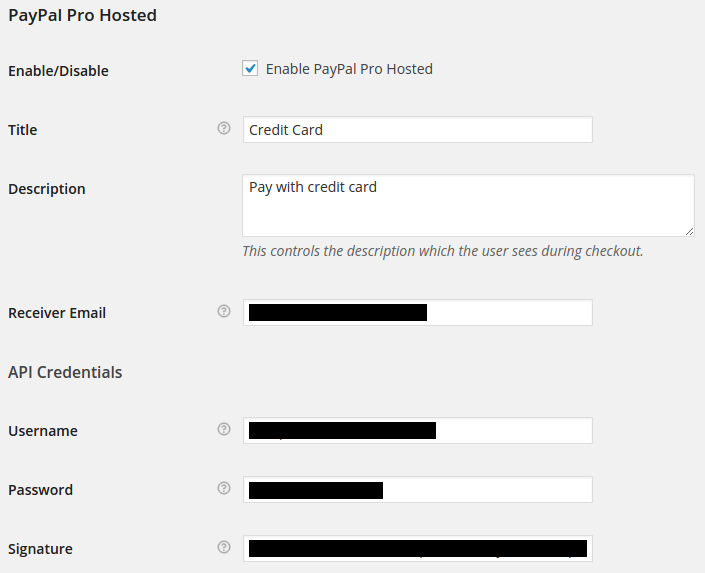This screenshot has width=705, height=573.
Task: Click the API Credentials section heading
Action: [x=65, y=372]
